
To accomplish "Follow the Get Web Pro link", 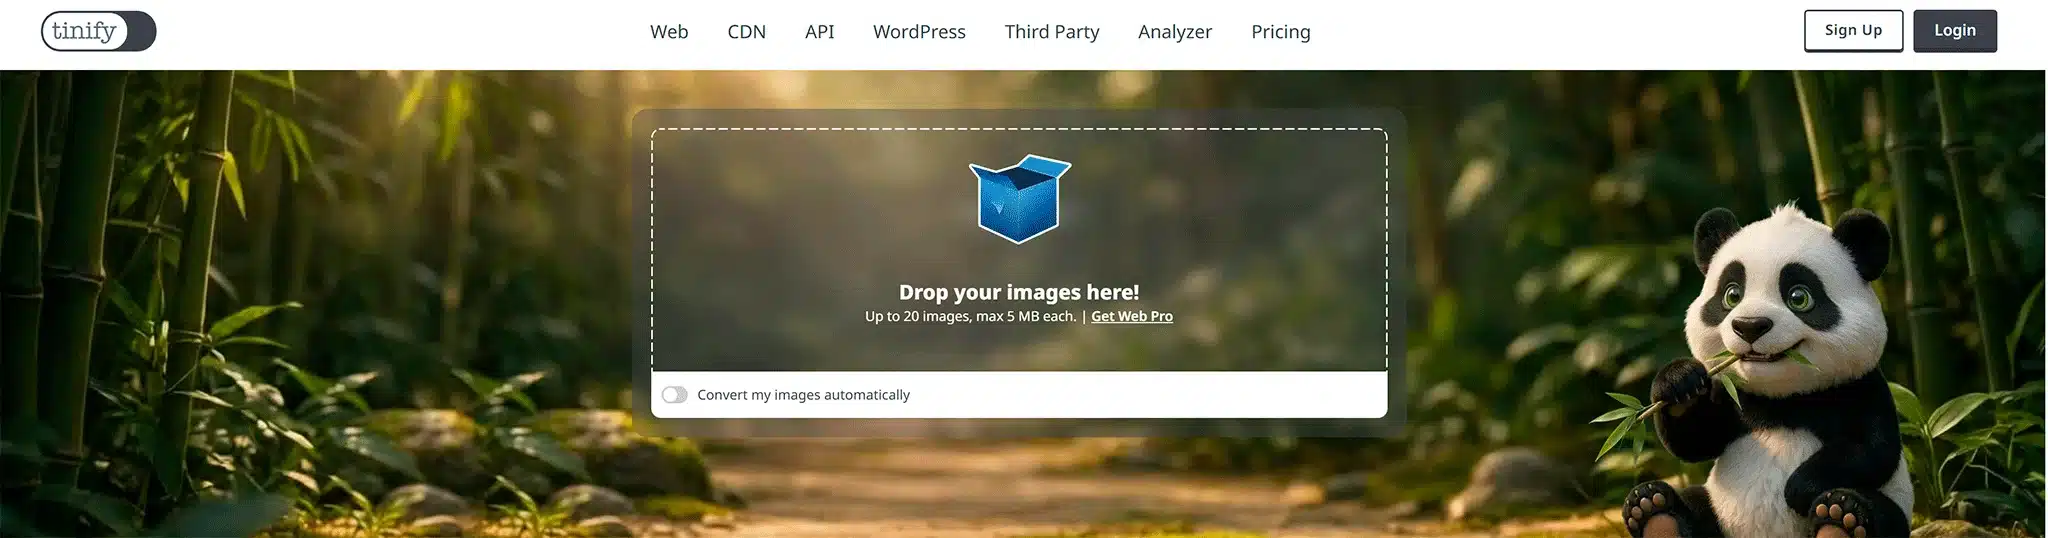I will tap(1132, 316).
